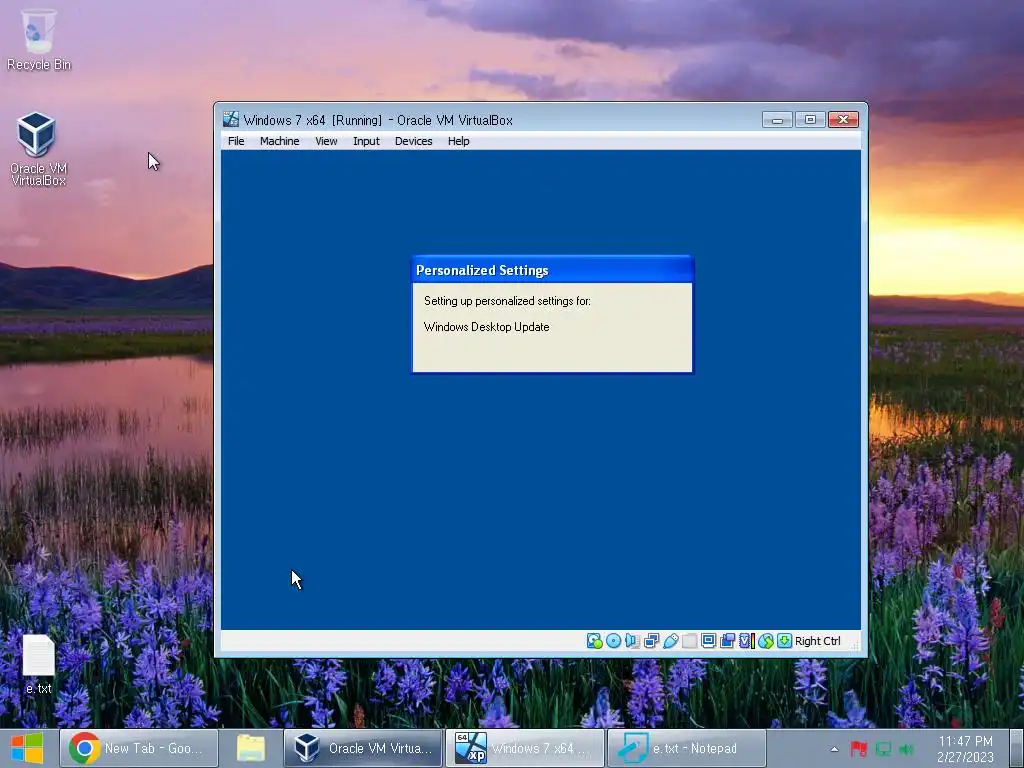Screen dimensions: 1024x768
Task: Click the network tray icon
Action: click(883, 749)
